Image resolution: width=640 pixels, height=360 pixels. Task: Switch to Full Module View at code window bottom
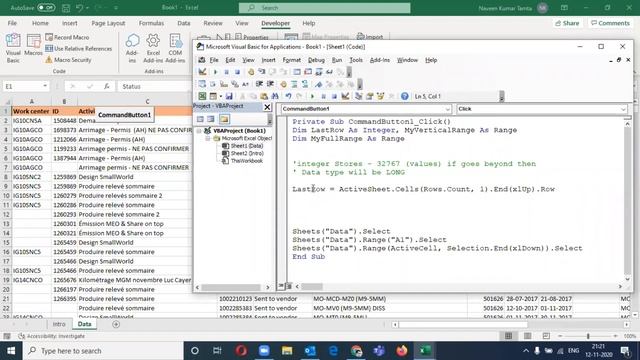click(x=289, y=286)
